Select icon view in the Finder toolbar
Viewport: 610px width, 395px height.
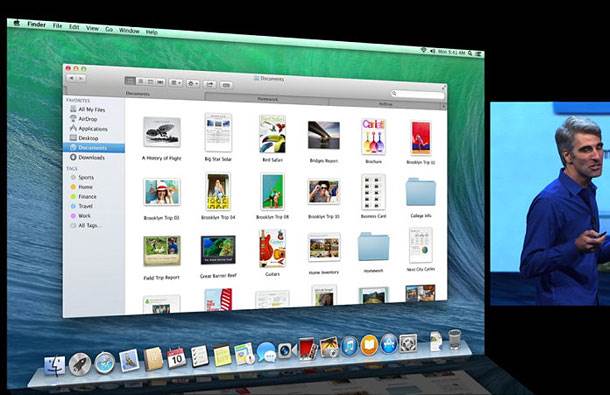pos(130,81)
